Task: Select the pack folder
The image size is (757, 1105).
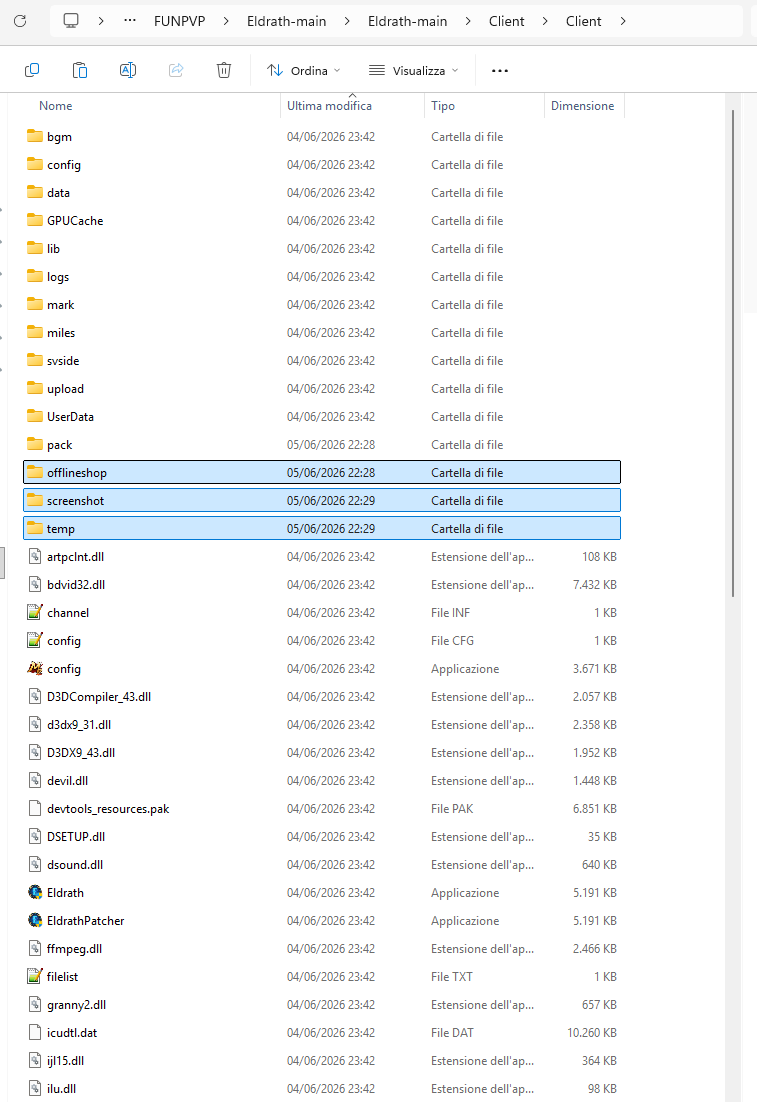Action: (322, 445)
